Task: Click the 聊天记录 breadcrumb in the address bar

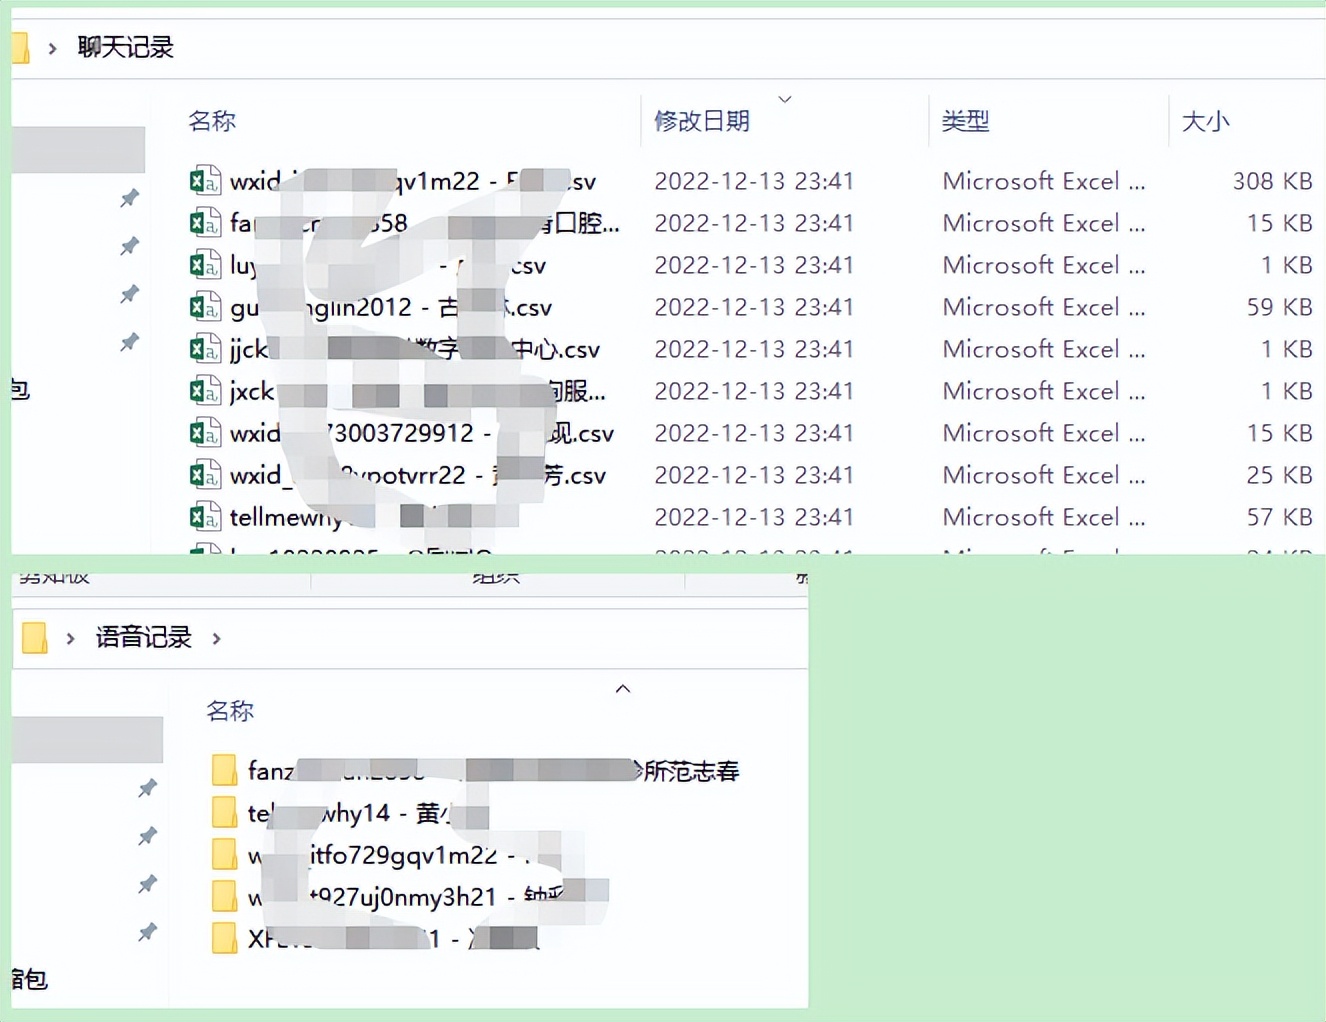Action: tap(125, 47)
